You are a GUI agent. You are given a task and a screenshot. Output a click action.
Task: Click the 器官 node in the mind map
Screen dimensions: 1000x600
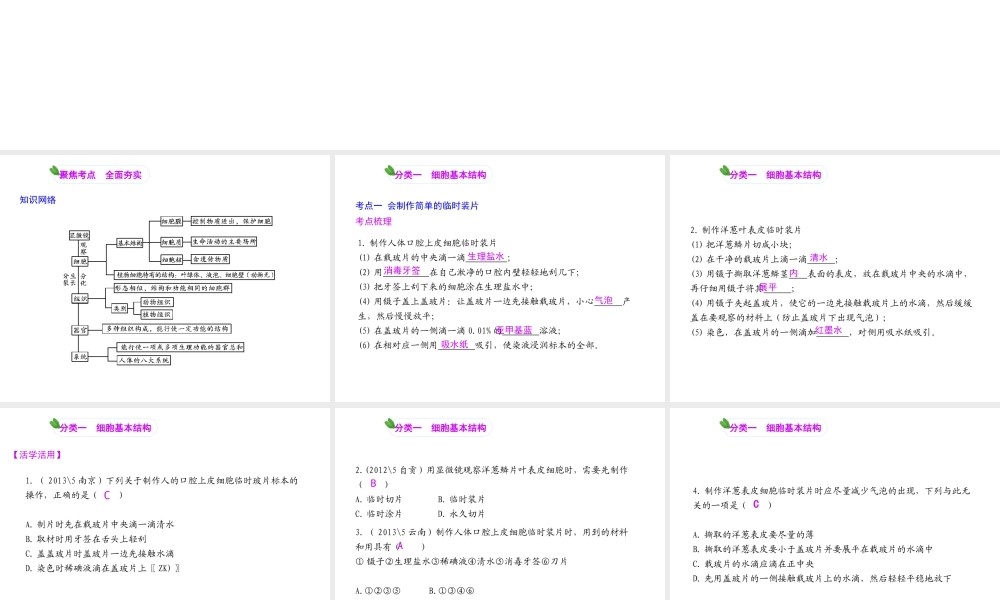[80, 330]
